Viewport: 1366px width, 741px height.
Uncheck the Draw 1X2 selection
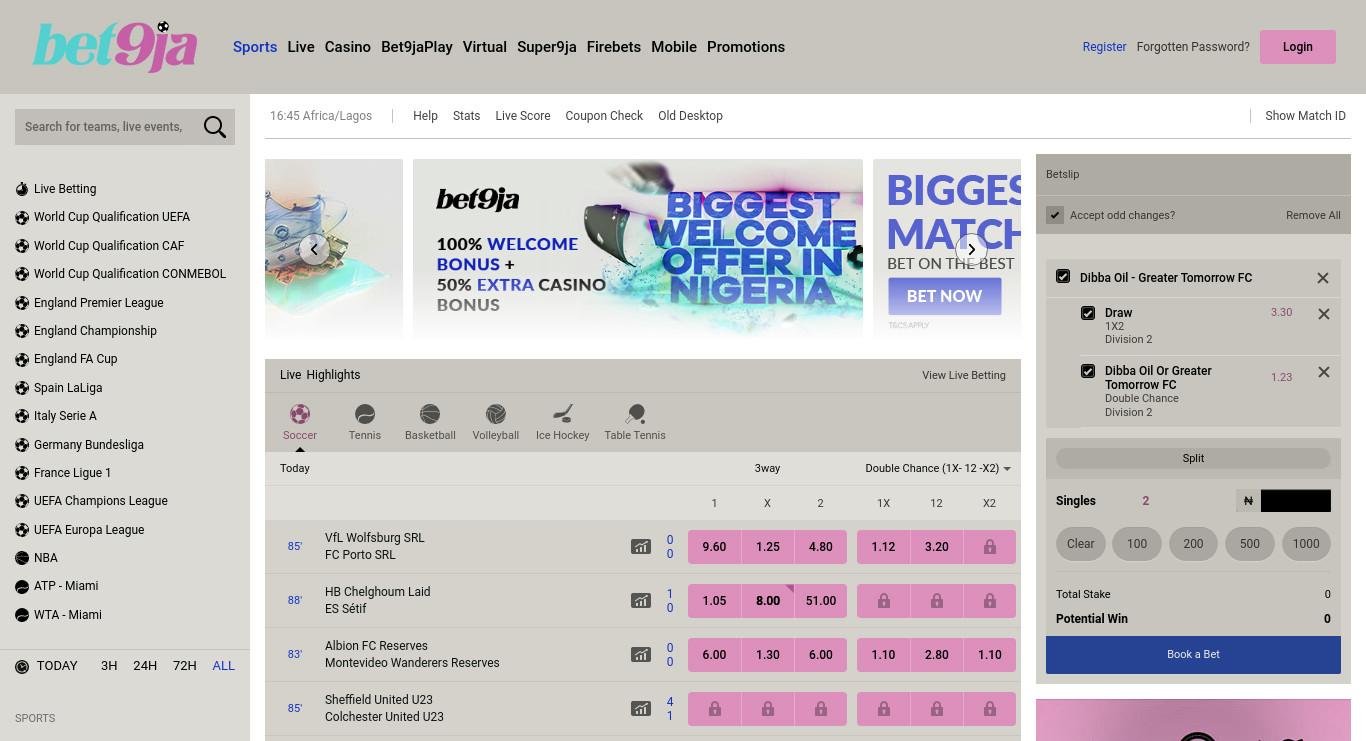click(x=1088, y=313)
